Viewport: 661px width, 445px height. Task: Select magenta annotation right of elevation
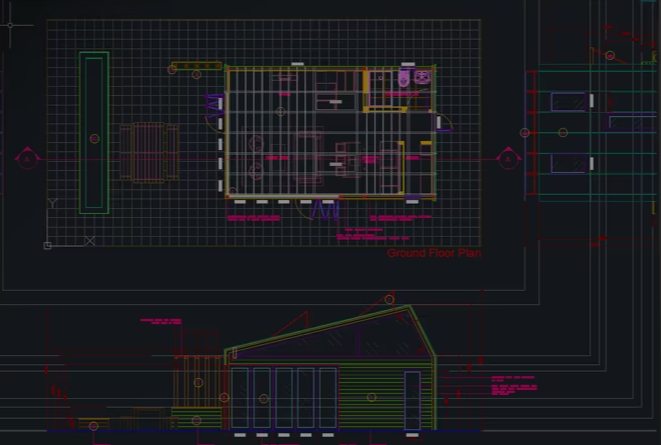pos(514,388)
